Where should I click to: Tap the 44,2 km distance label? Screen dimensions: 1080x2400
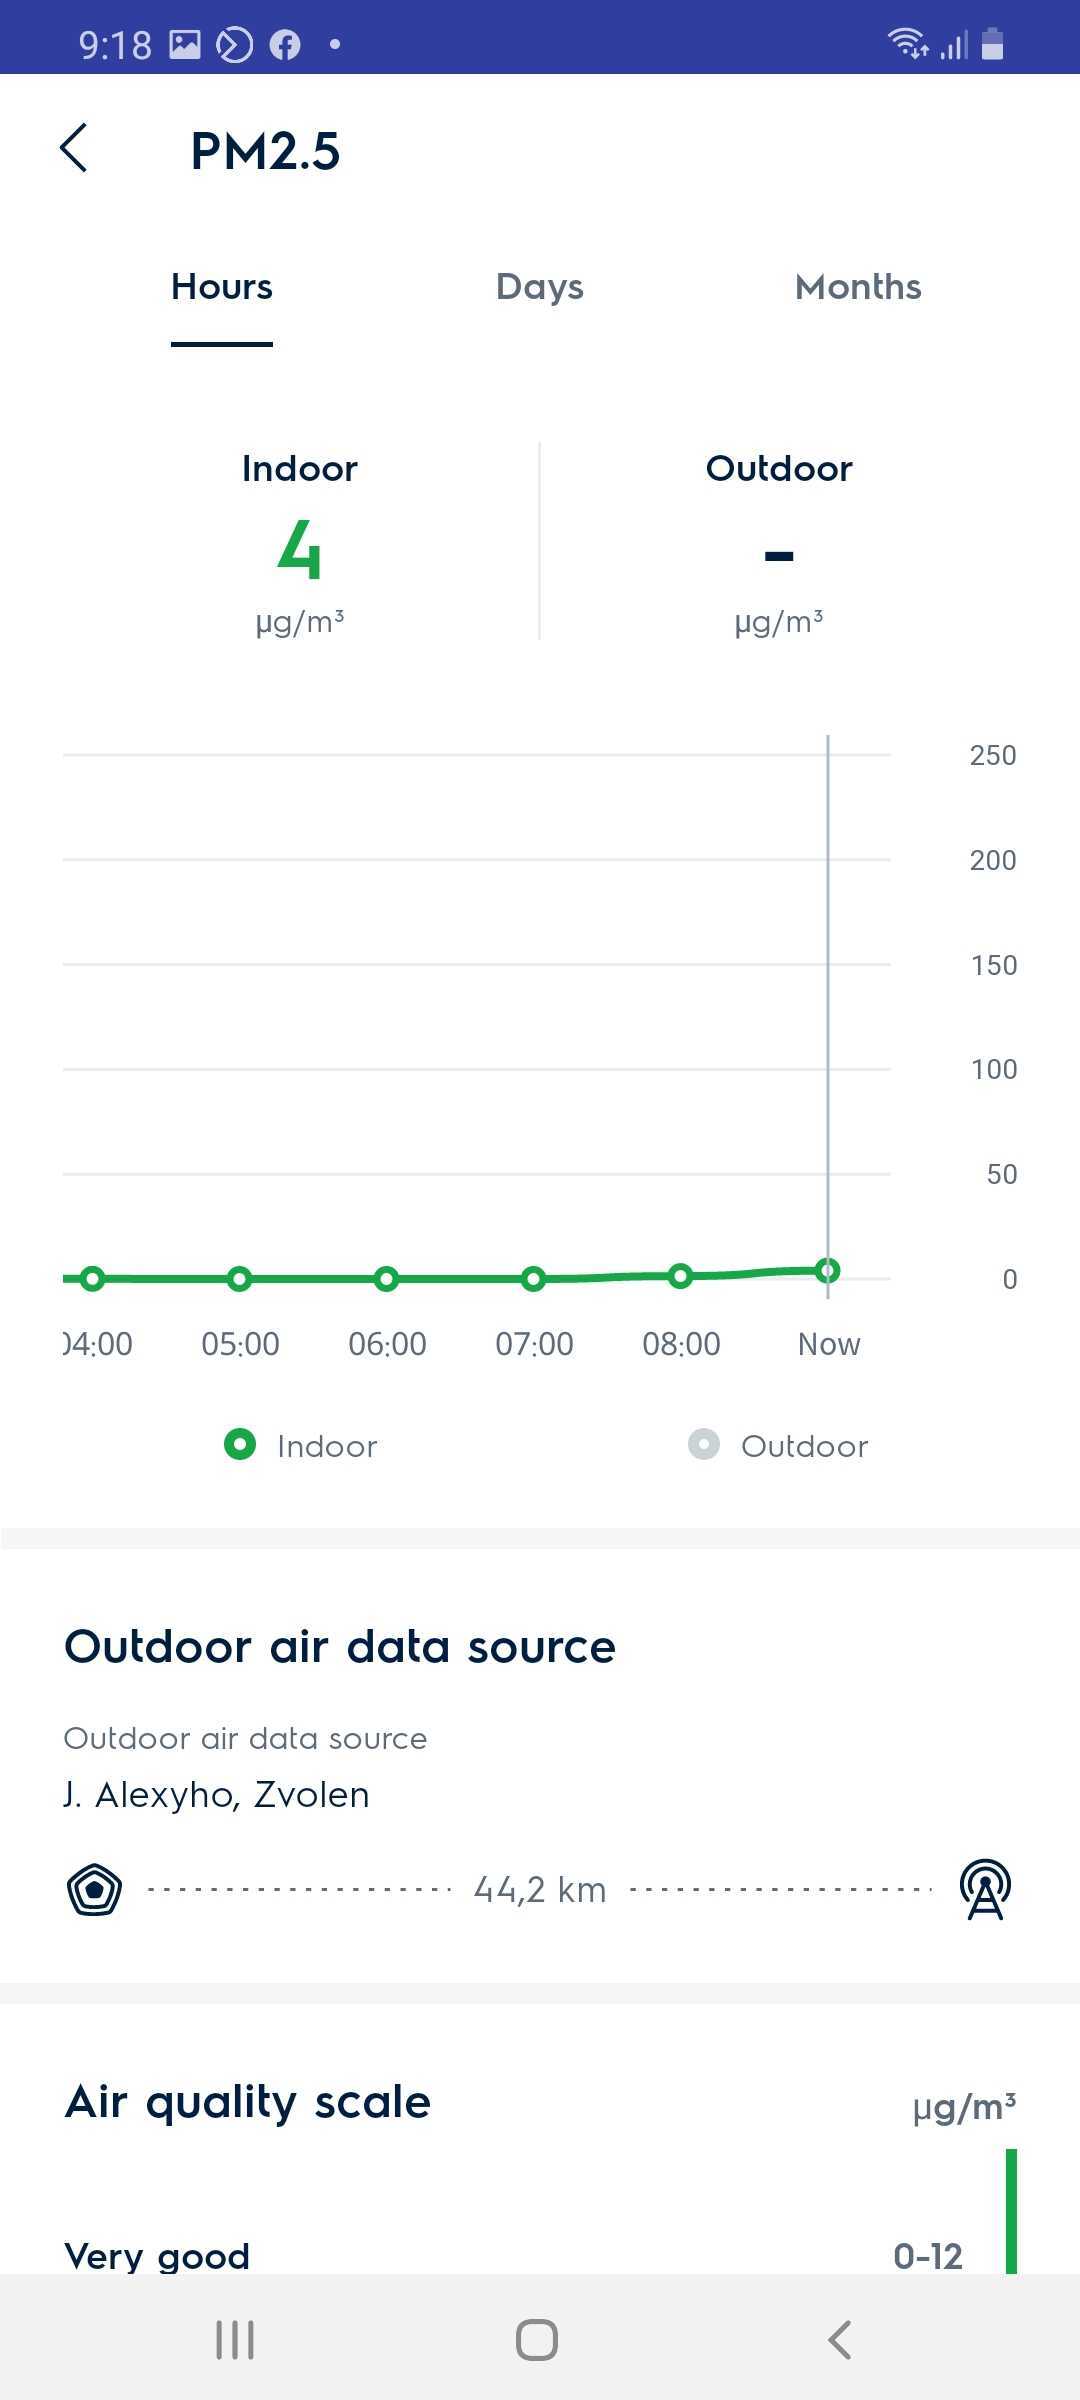(540, 1890)
